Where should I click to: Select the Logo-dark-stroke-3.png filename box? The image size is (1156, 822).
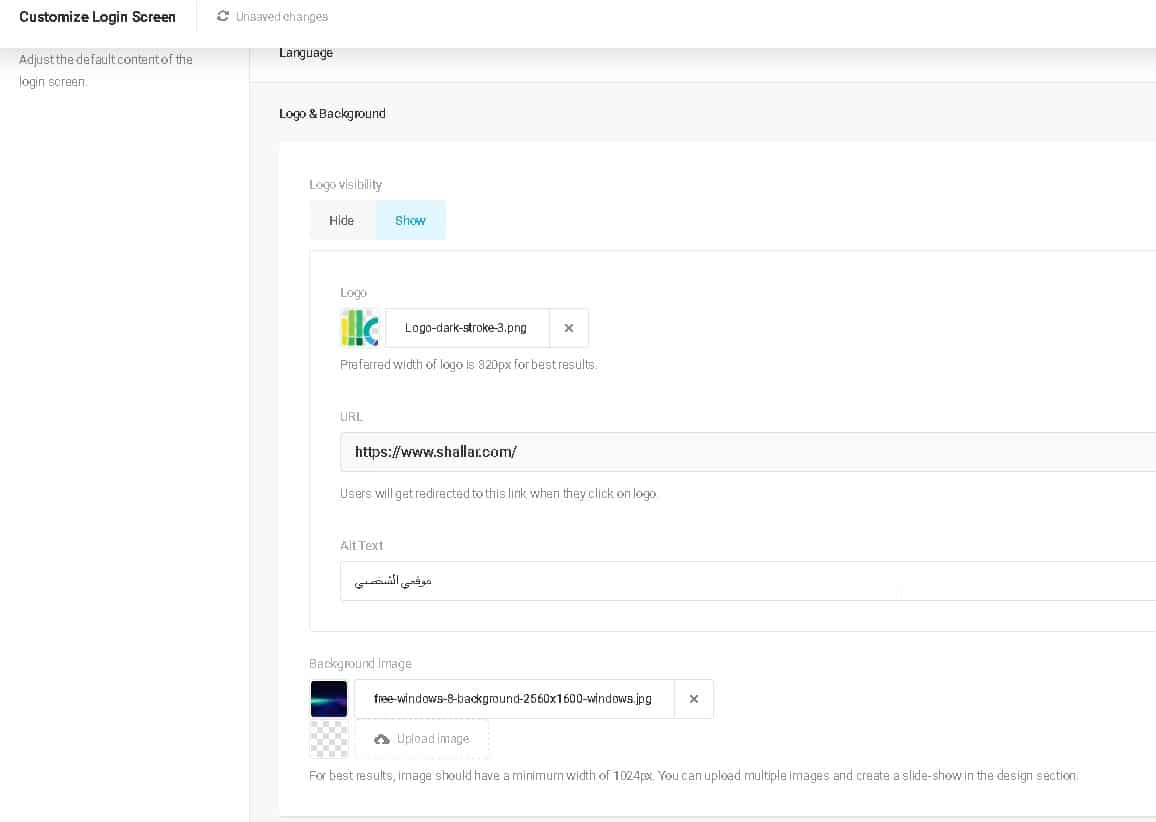pos(467,328)
